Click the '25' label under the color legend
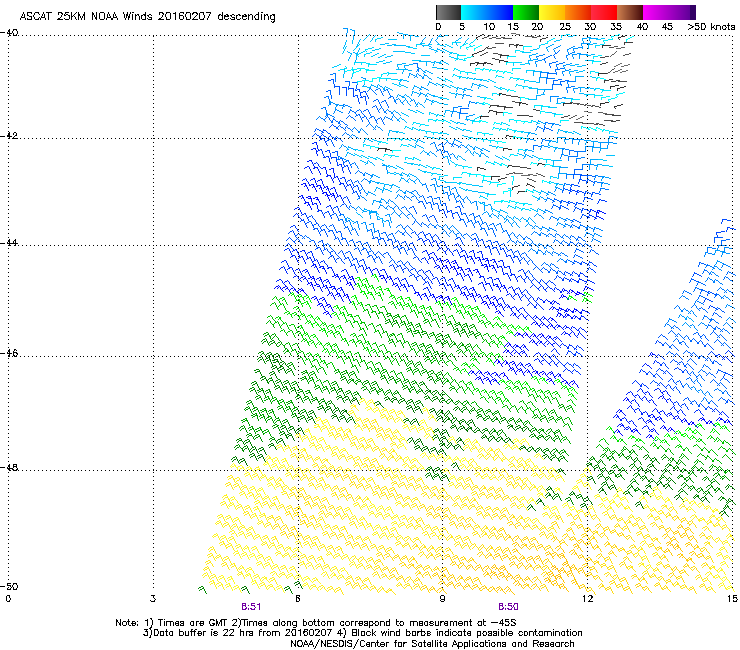The width and height of the screenshot is (740, 650). (x=565, y=27)
